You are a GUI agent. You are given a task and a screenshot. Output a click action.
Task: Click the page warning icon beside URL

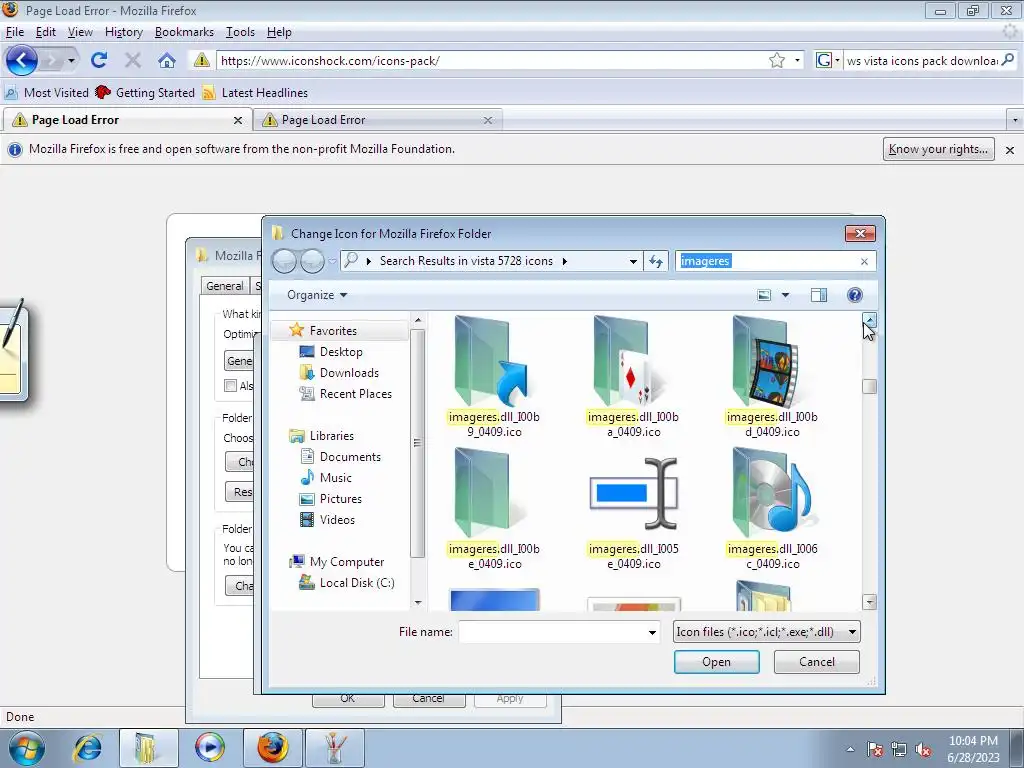[x=202, y=60]
